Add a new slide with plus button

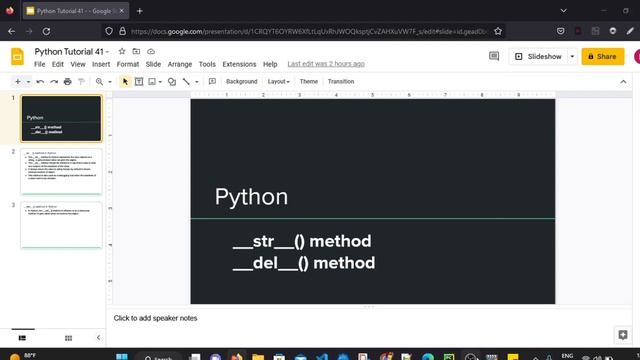[18, 82]
